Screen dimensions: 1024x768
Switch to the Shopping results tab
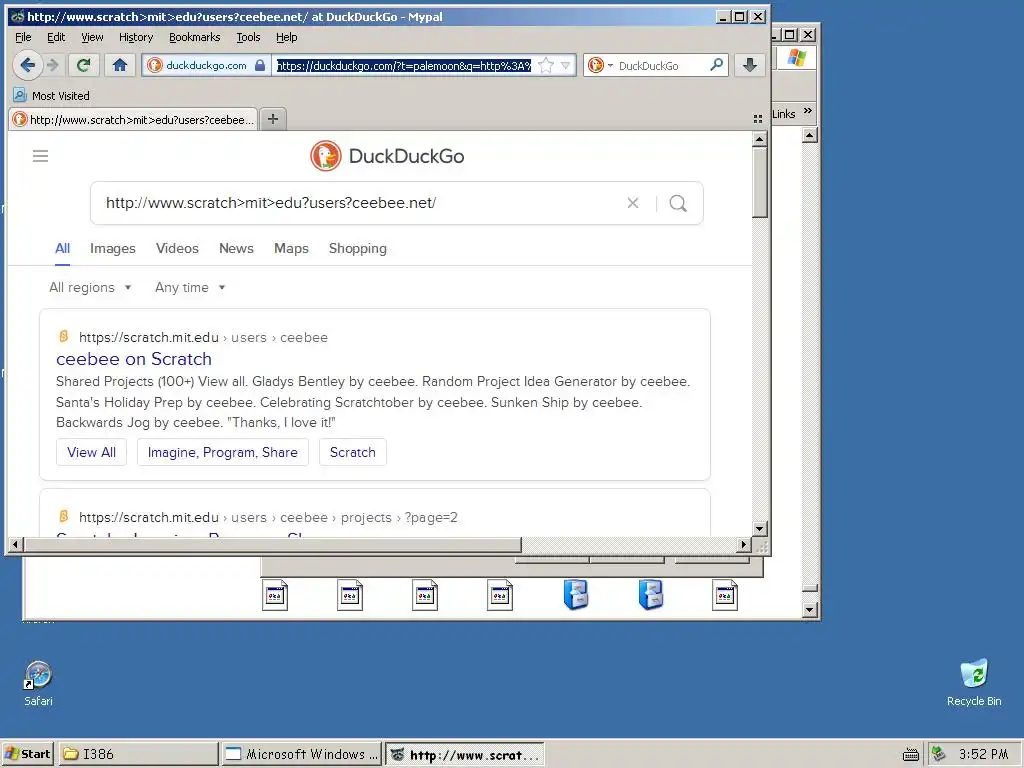pos(358,248)
